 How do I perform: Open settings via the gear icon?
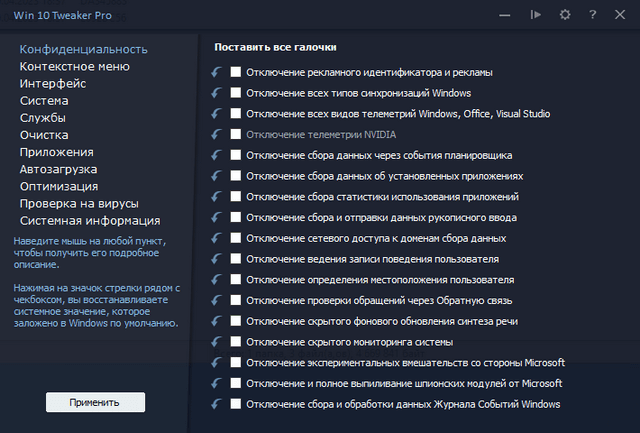(x=564, y=15)
